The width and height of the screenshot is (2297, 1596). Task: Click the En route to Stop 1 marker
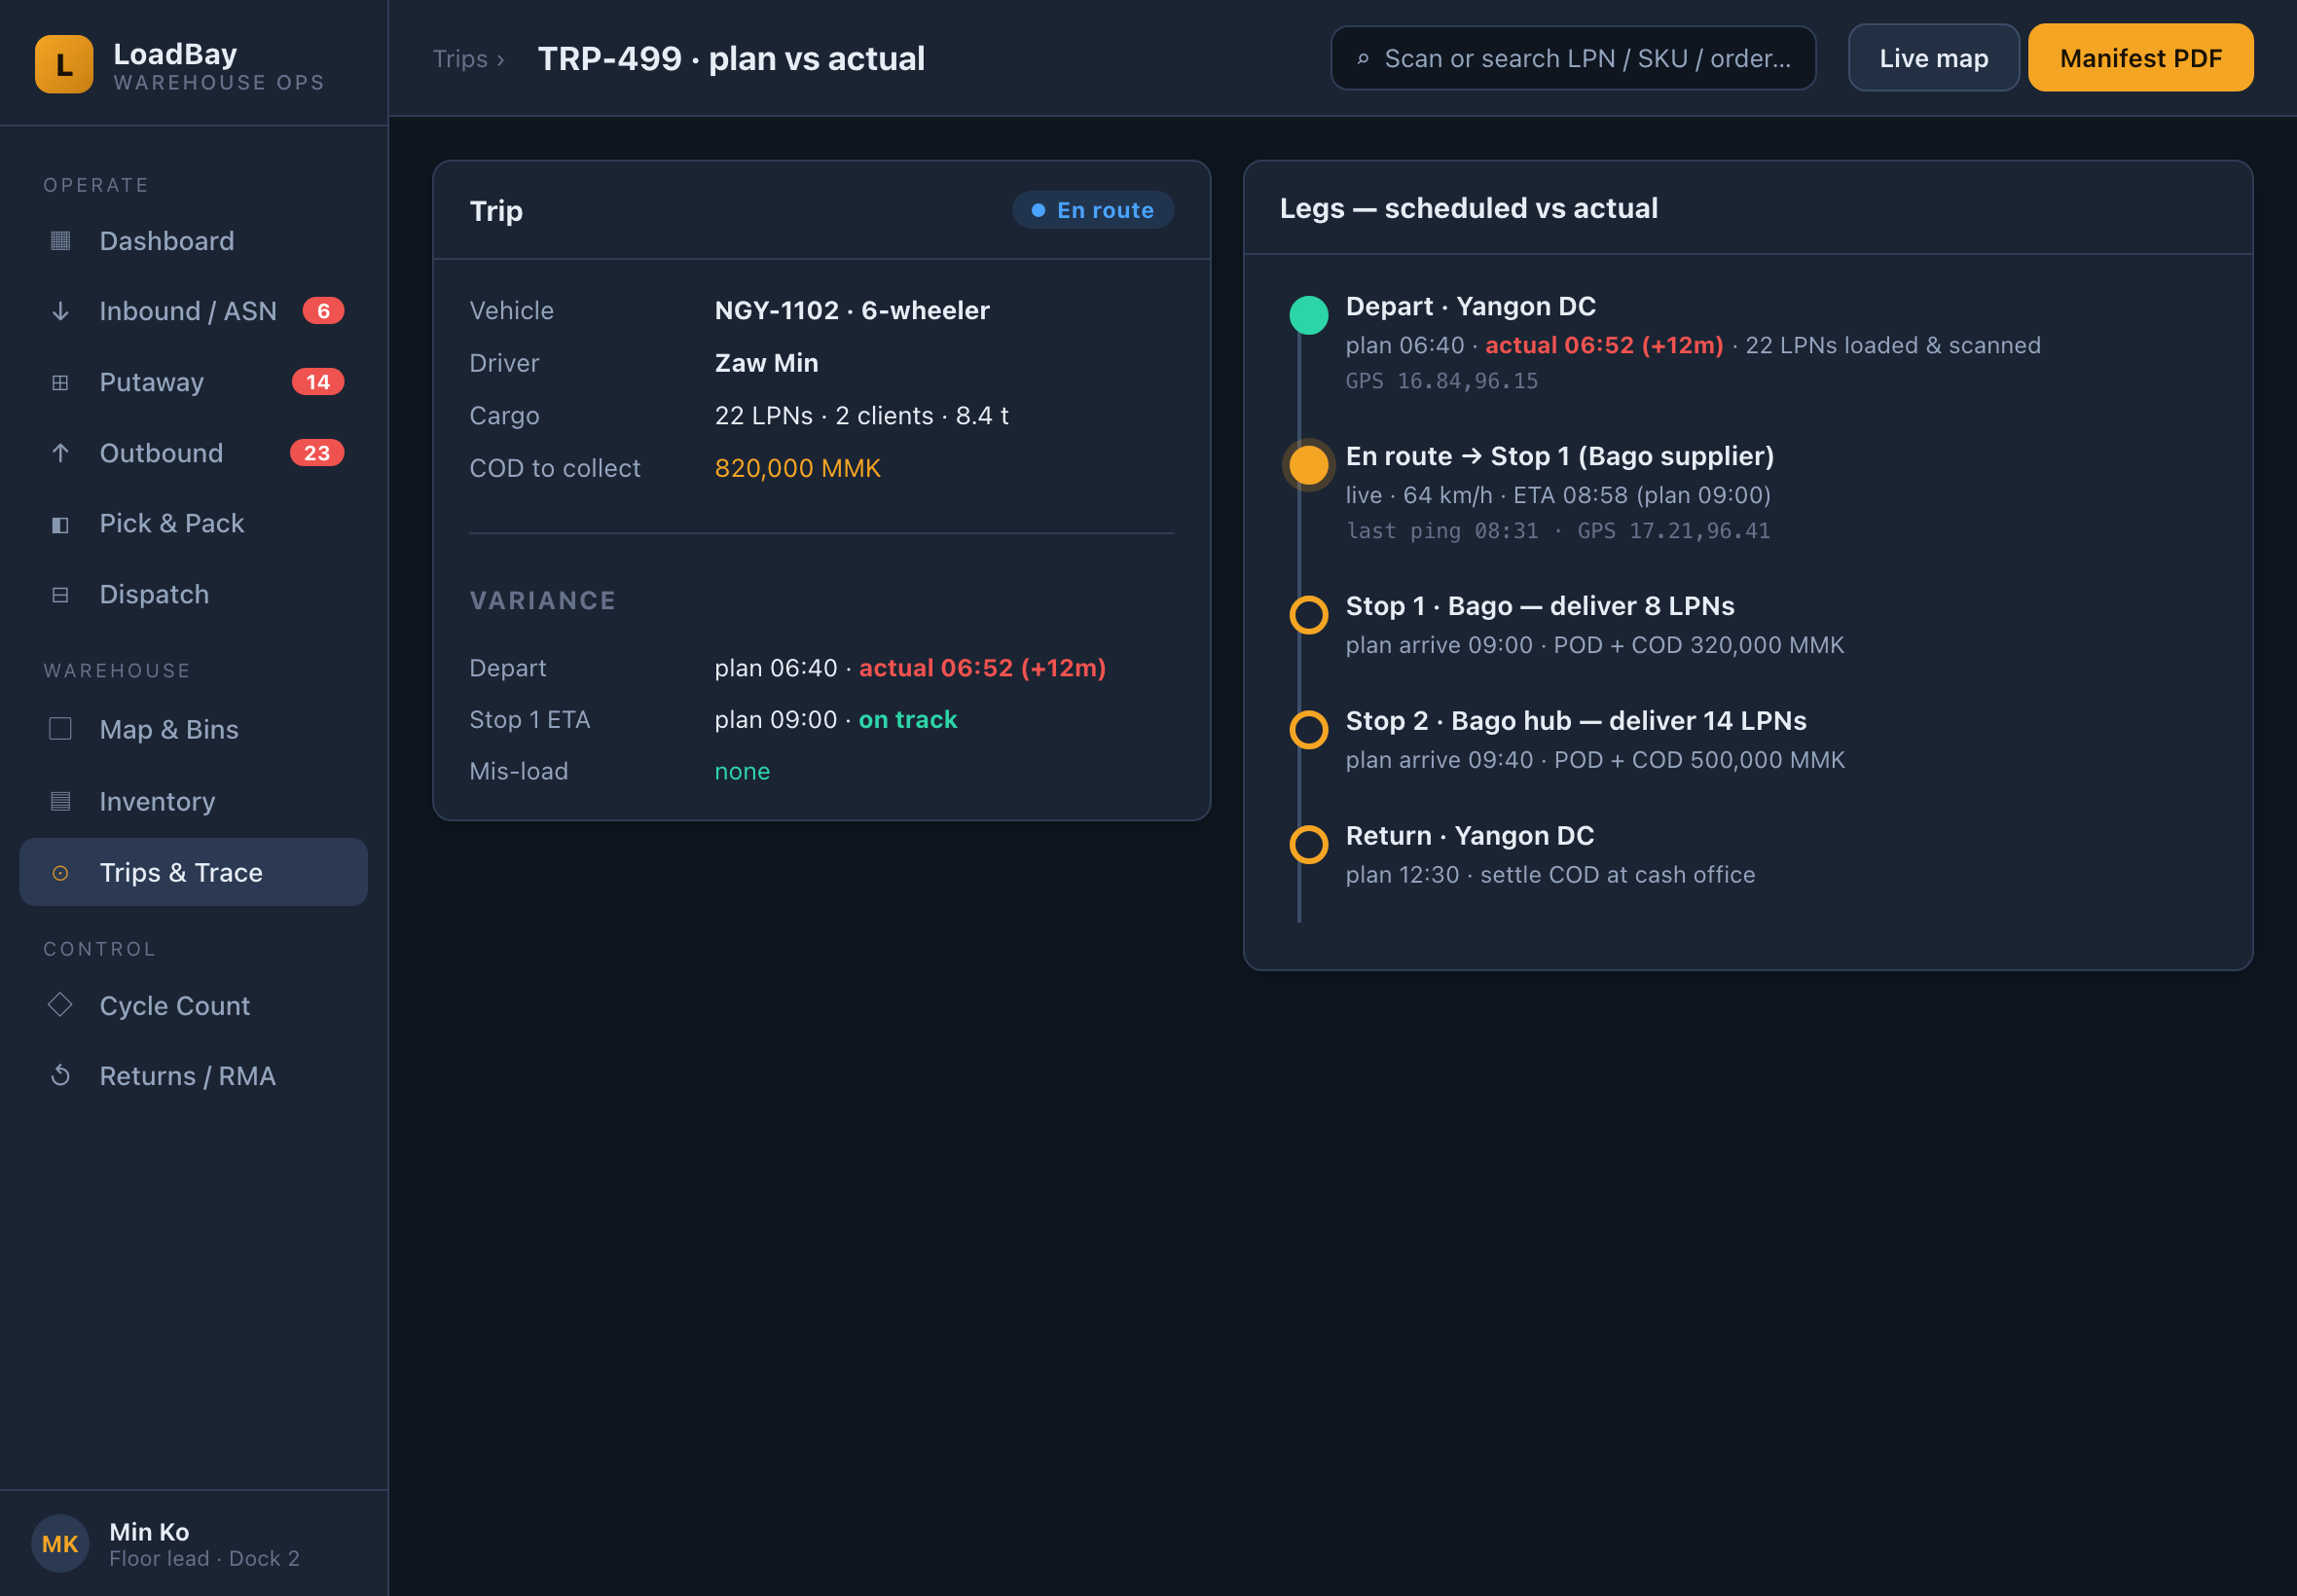point(1308,465)
